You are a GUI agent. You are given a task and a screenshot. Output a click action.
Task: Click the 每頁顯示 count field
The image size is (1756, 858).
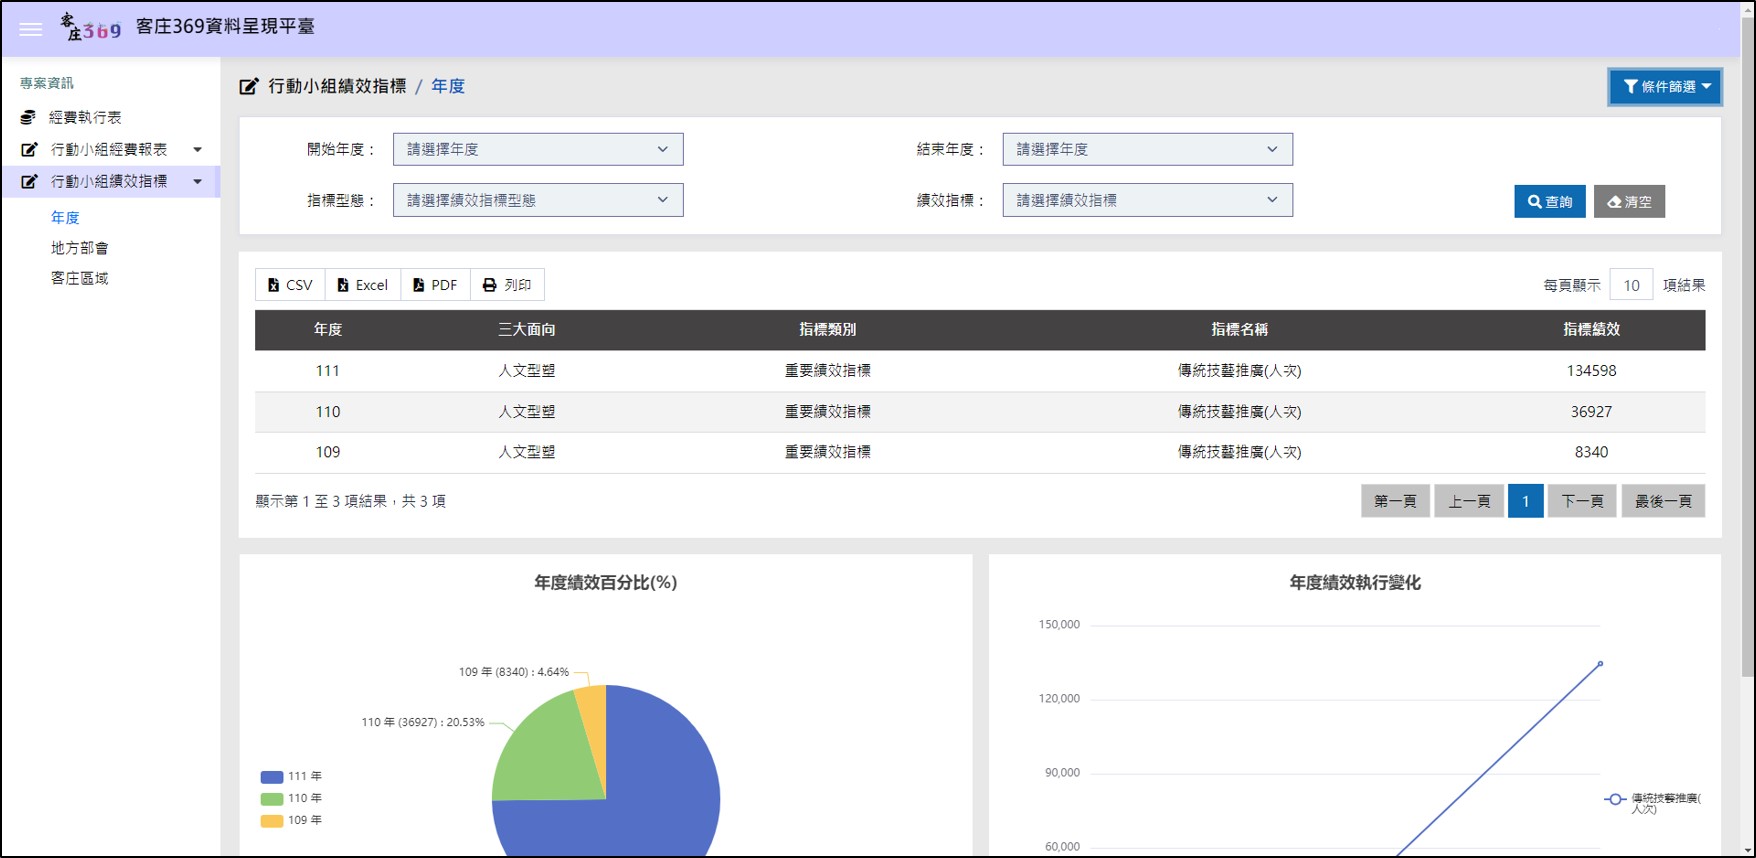(1631, 285)
